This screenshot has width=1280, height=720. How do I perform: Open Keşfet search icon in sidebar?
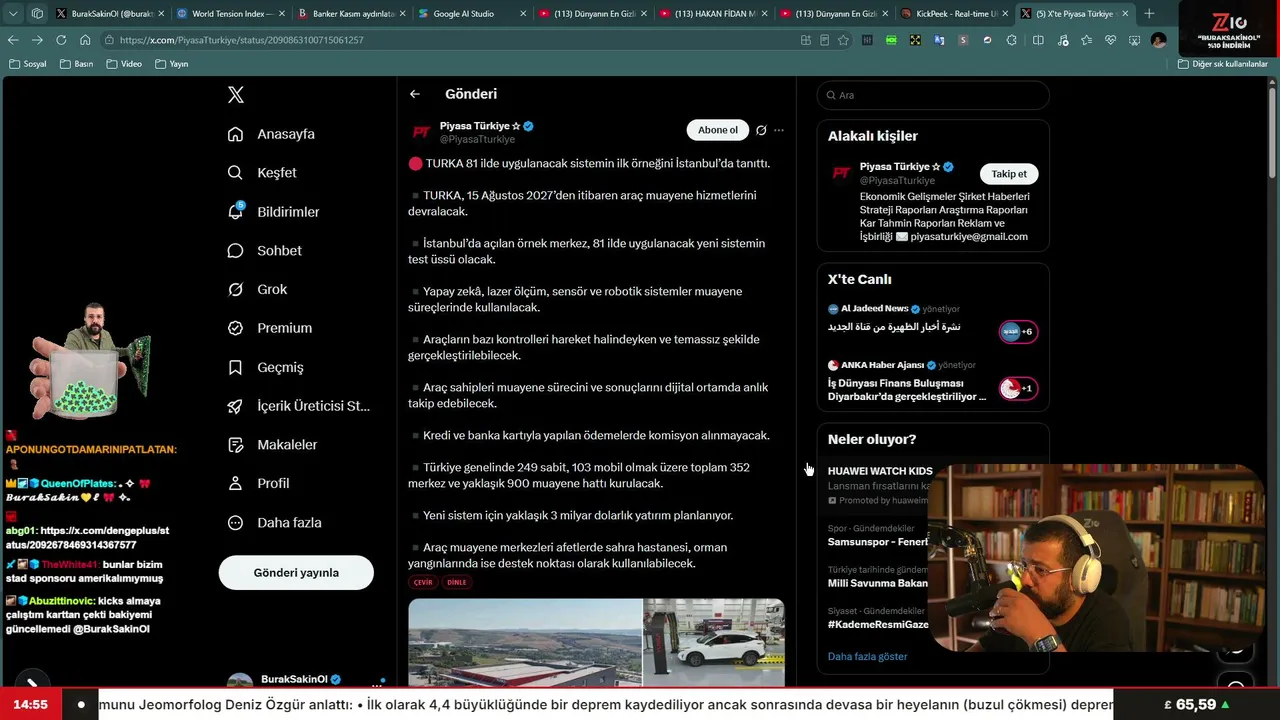pyautogui.click(x=235, y=173)
